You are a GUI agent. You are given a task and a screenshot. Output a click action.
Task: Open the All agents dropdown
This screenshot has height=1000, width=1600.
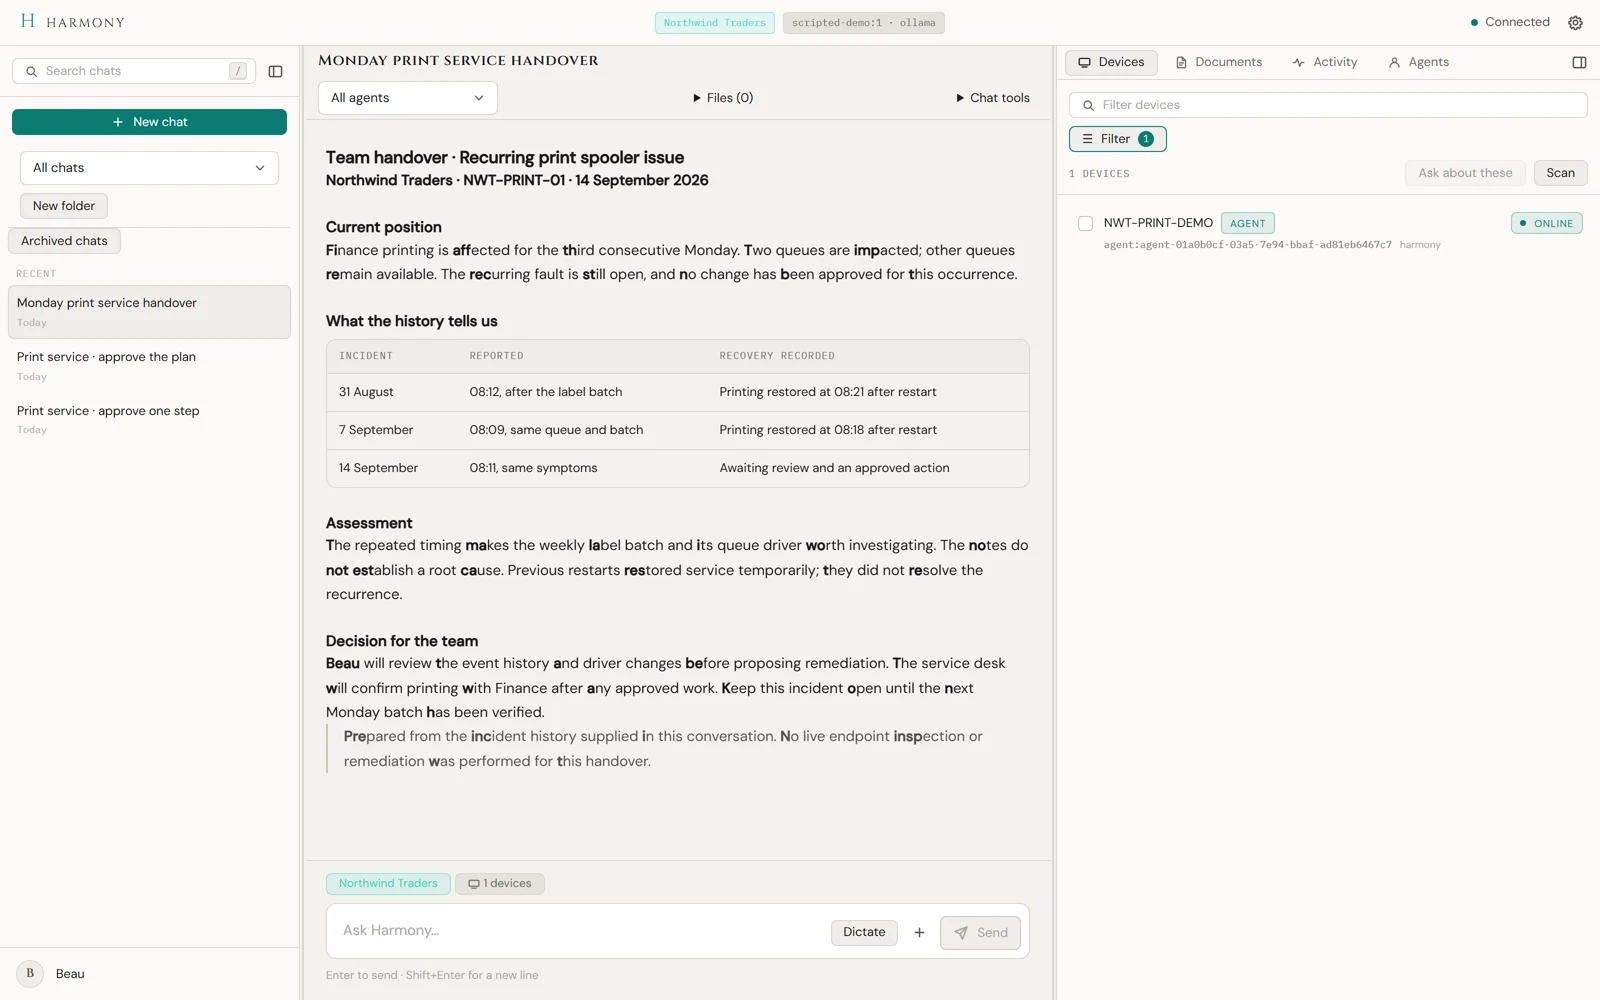click(x=408, y=98)
